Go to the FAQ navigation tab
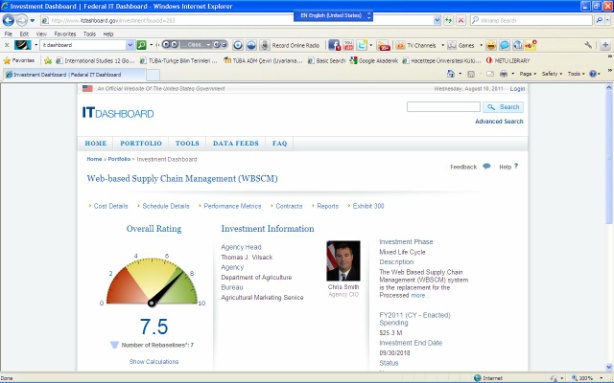The image size is (614, 383). tap(280, 143)
